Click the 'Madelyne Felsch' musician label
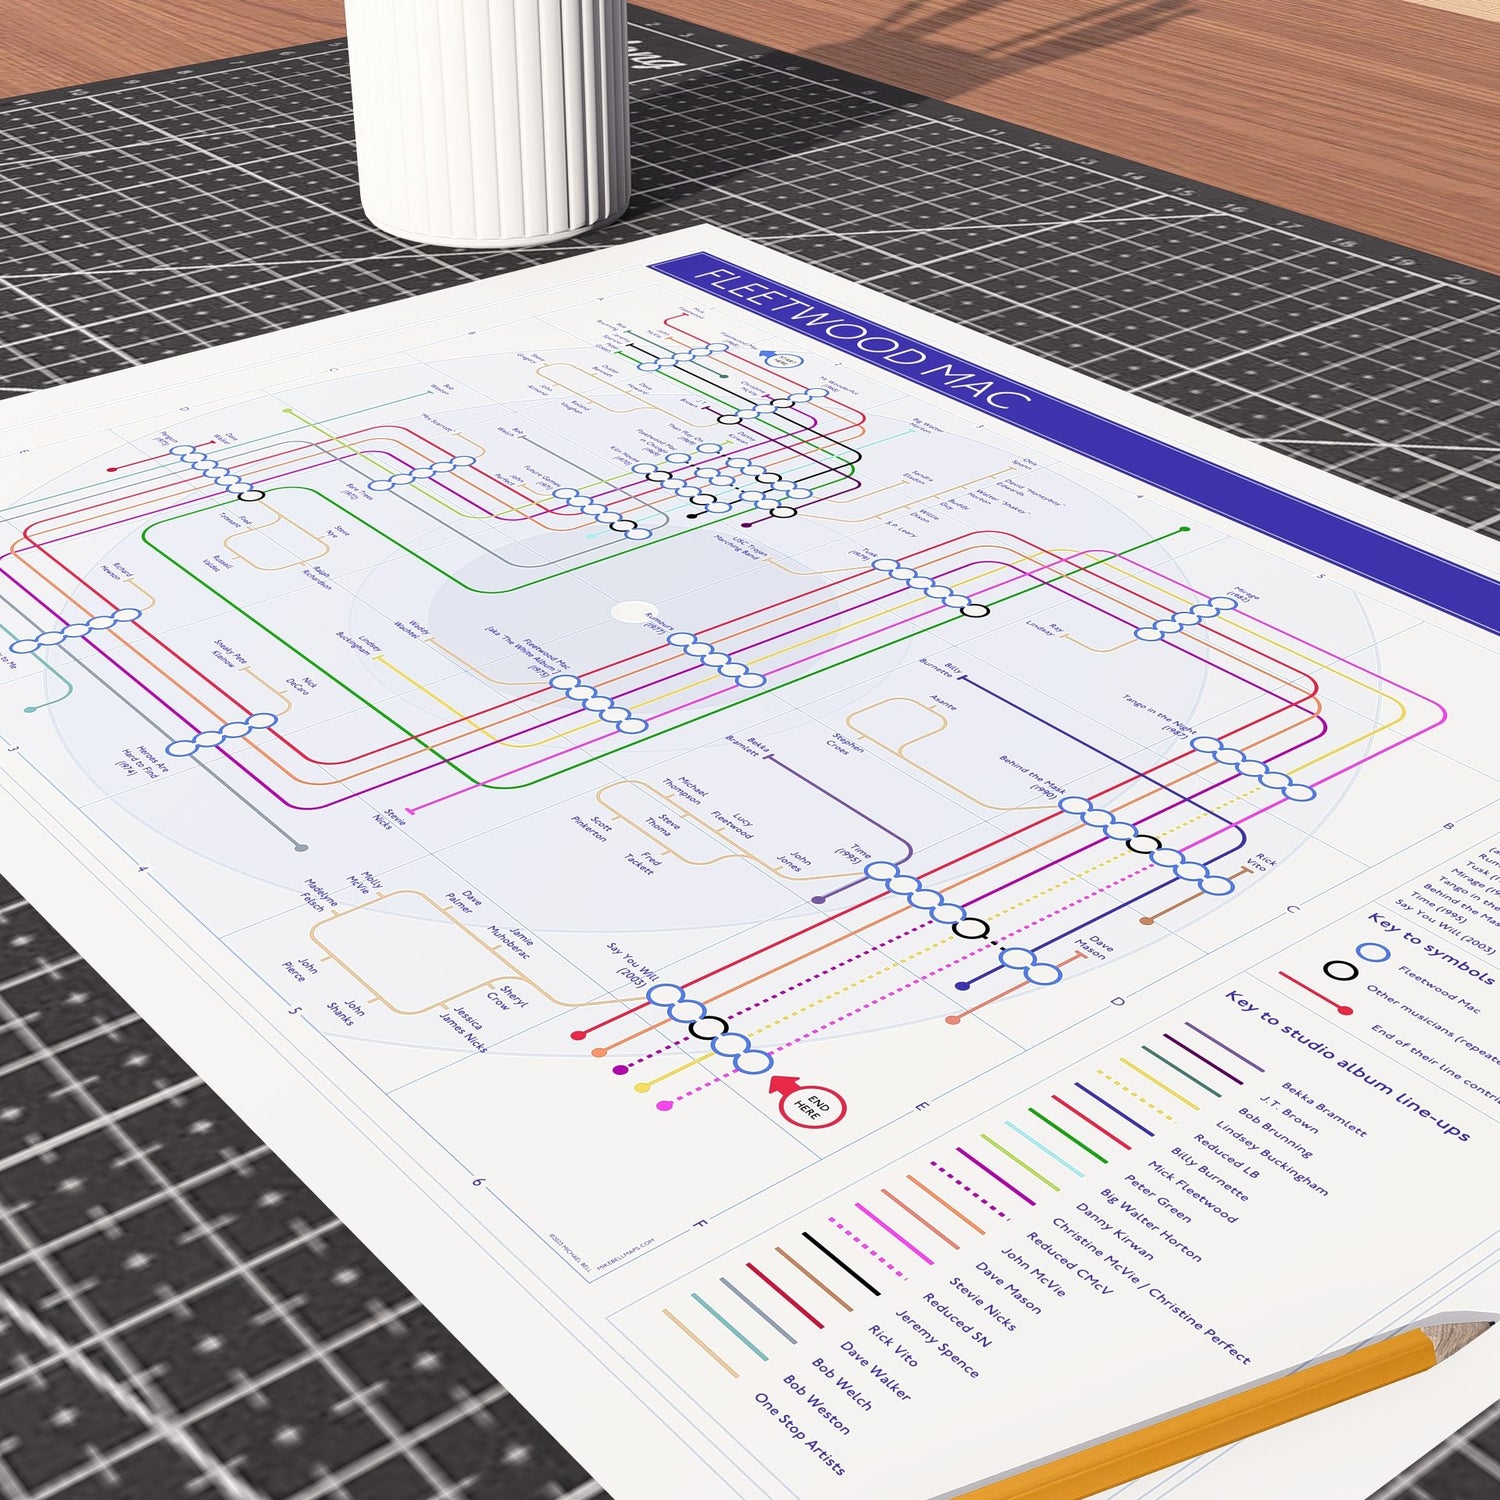 (321, 894)
